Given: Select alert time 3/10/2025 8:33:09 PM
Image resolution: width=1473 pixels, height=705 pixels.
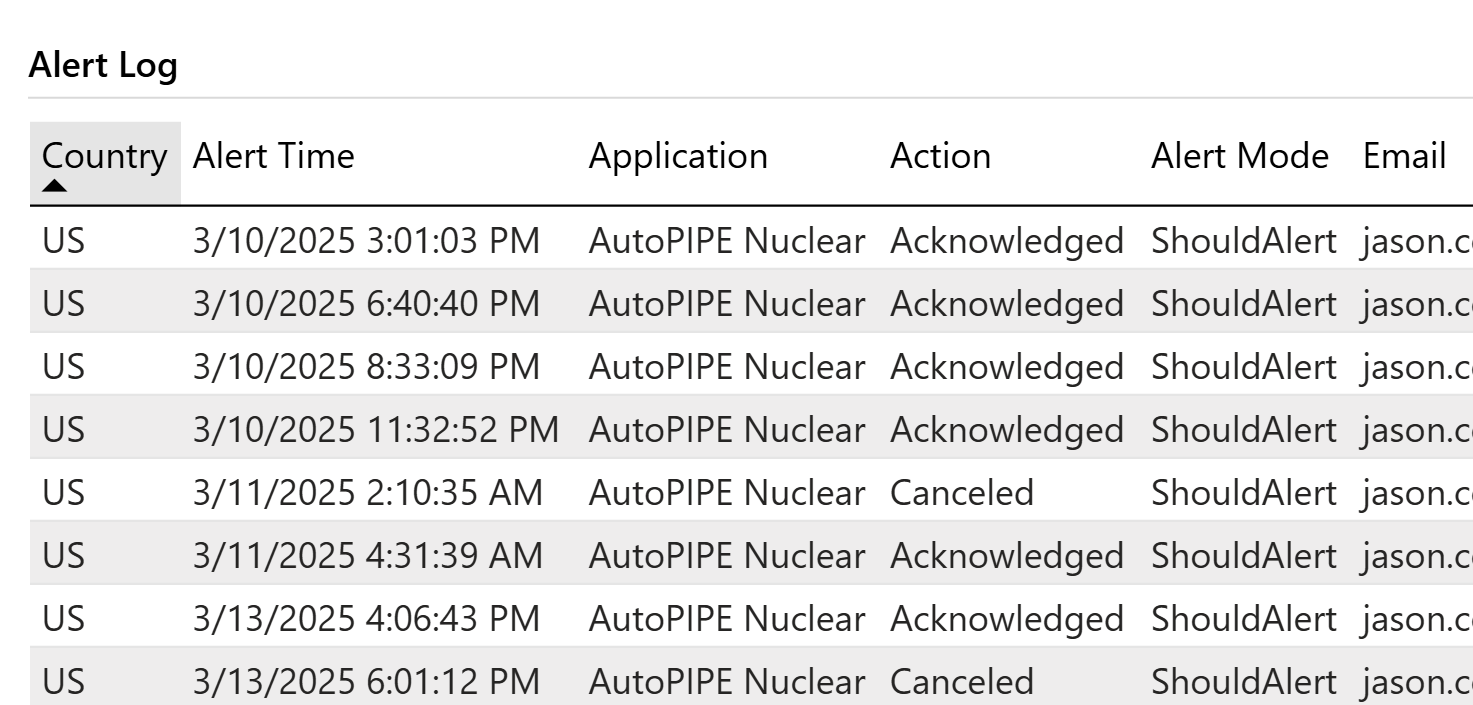Looking at the screenshot, I should click(x=366, y=366).
